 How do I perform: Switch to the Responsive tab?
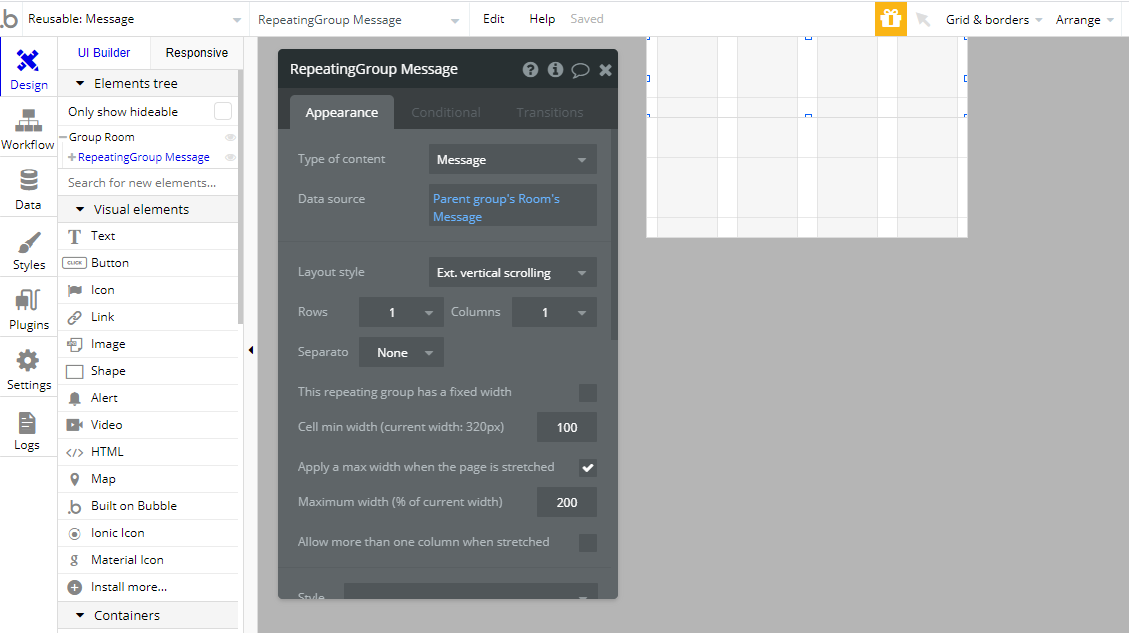click(197, 53)
